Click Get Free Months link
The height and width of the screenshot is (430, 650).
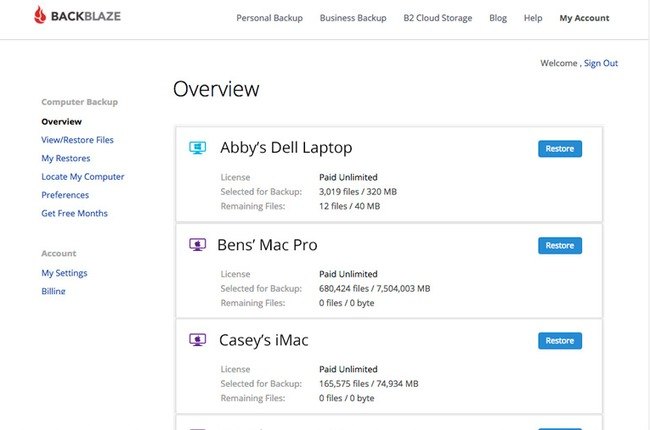(74, 213)
